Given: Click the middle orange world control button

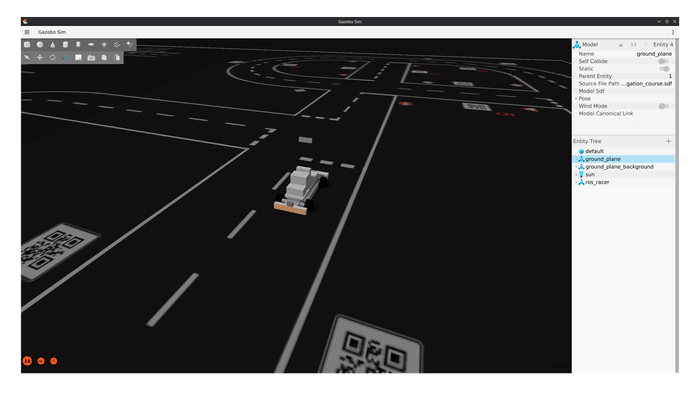Looking at the screenshot, I should 41,361.
